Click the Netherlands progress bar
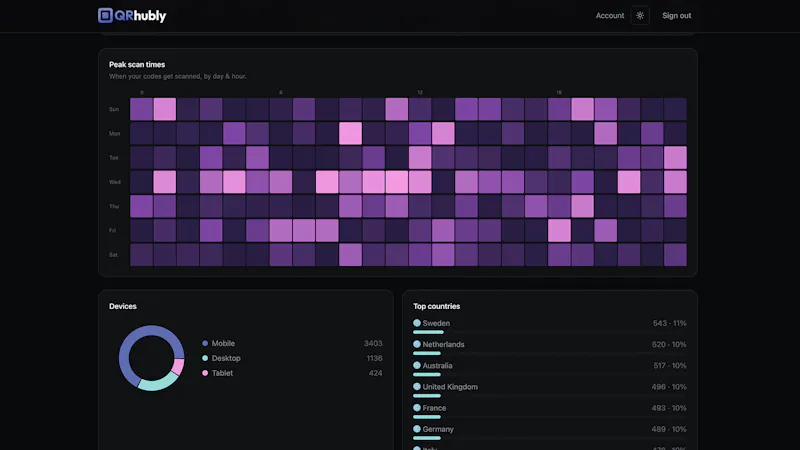Image resolution: width=800 pixels, height=450 pixels. 549,353
